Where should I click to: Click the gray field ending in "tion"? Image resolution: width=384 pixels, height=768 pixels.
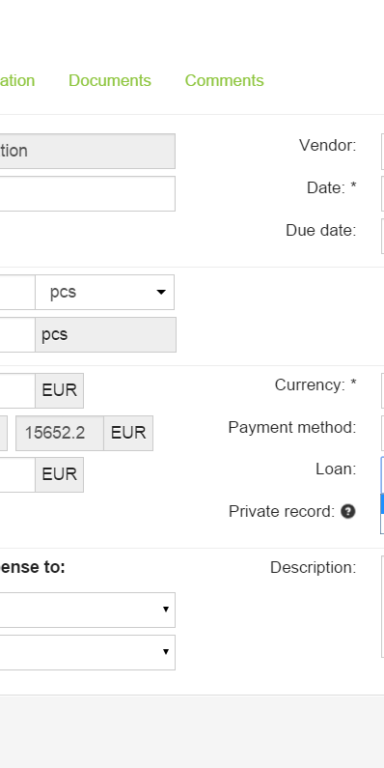(88, 151)
